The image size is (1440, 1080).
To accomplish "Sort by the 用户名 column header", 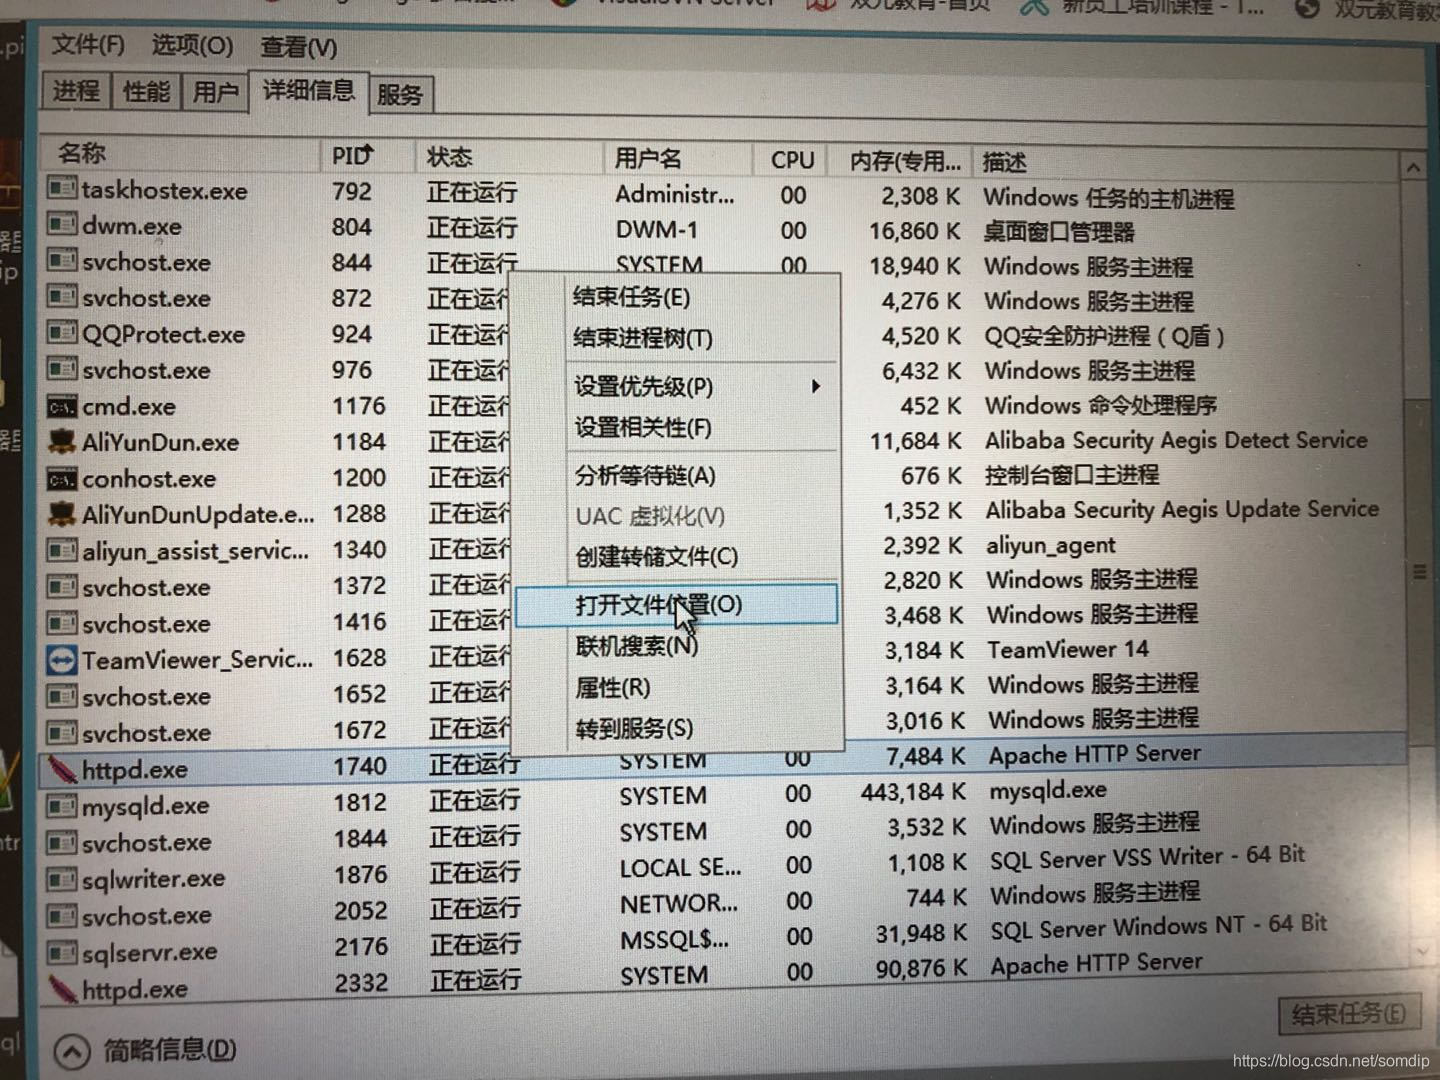I will tap(677, 159).
